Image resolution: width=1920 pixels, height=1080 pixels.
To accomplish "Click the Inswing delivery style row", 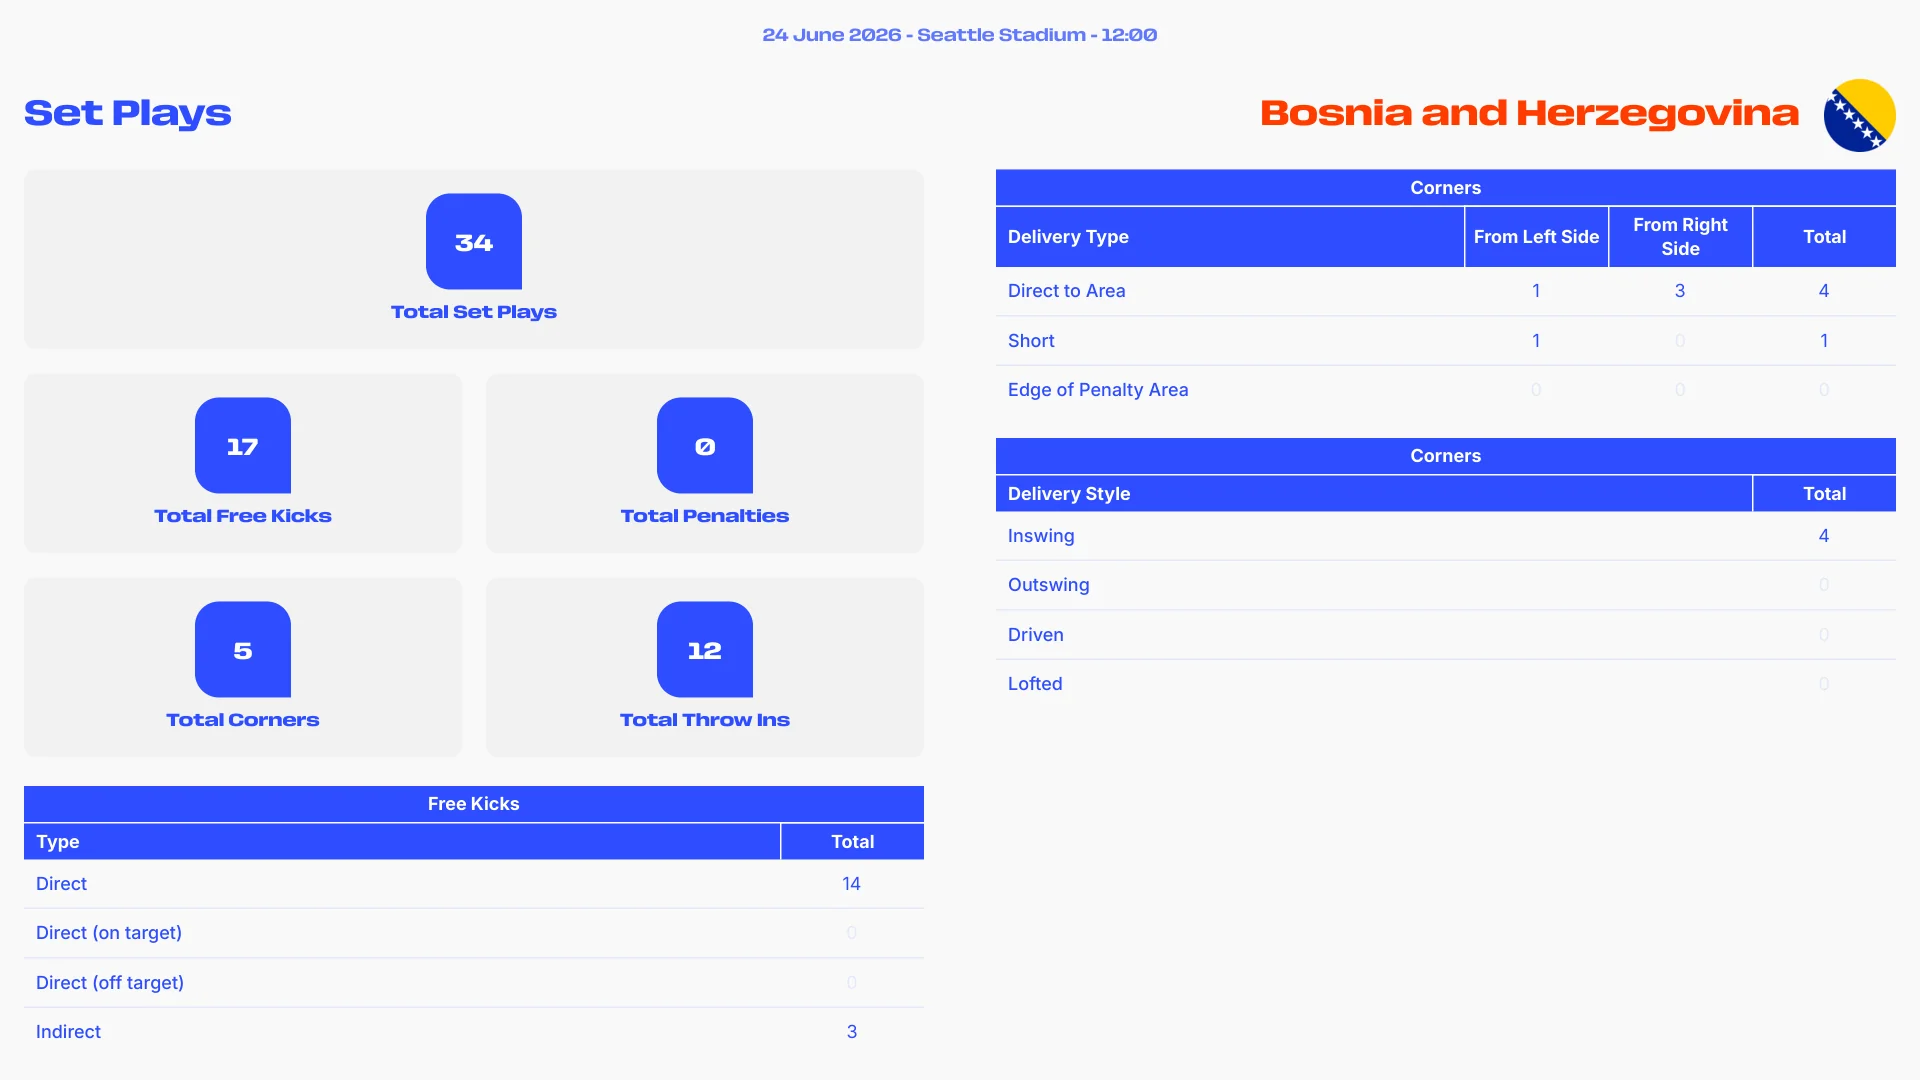I will (x=1446, y=536).
